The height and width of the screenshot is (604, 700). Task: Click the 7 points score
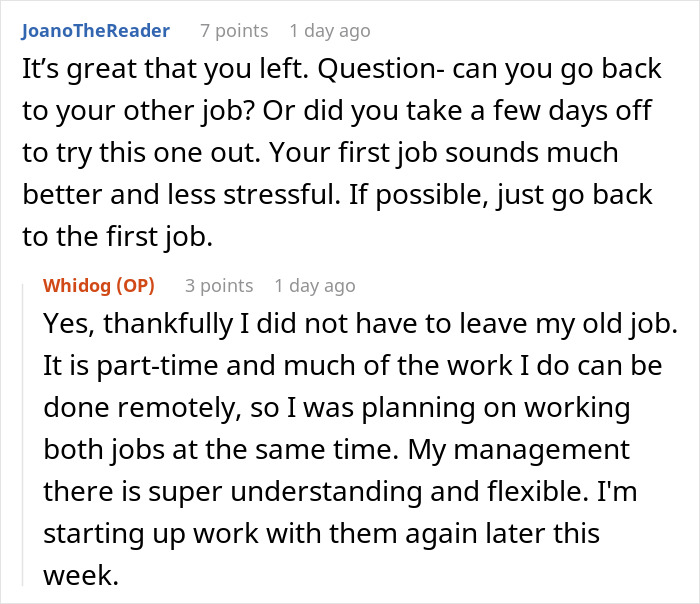[233, 31]
